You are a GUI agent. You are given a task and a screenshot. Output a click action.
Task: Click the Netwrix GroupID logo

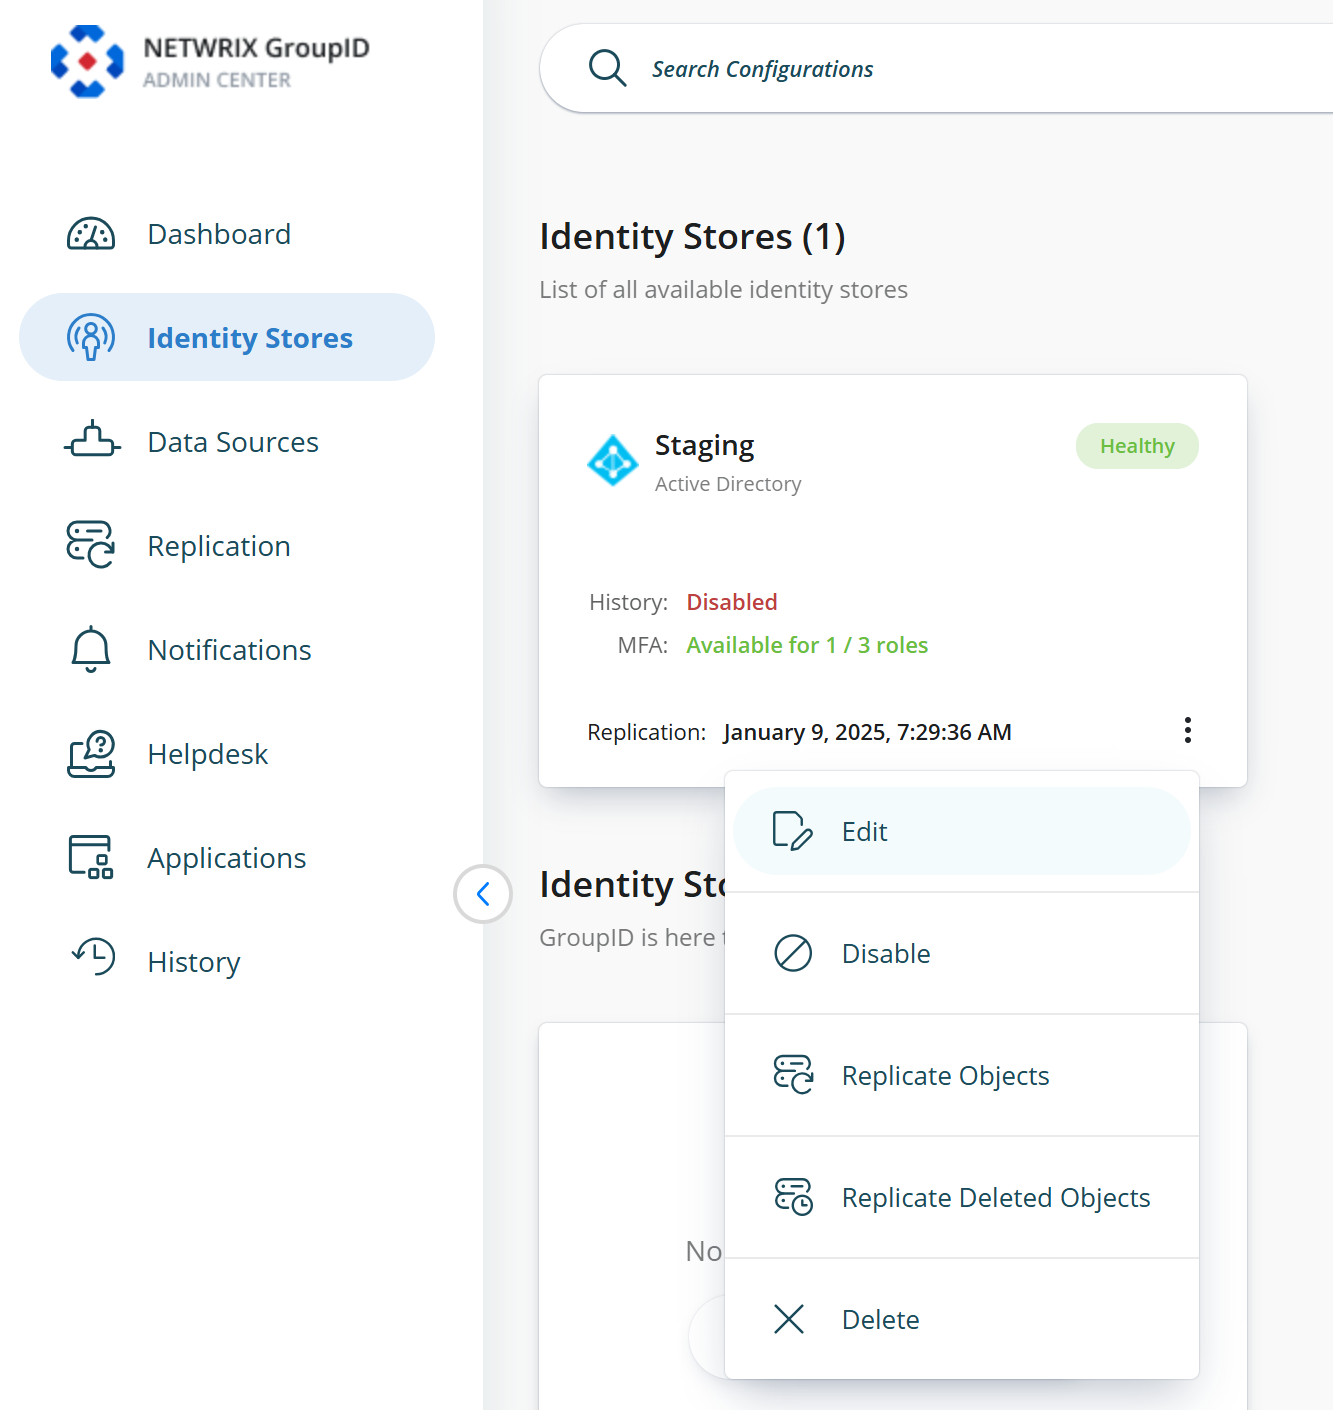coord(88,62)
